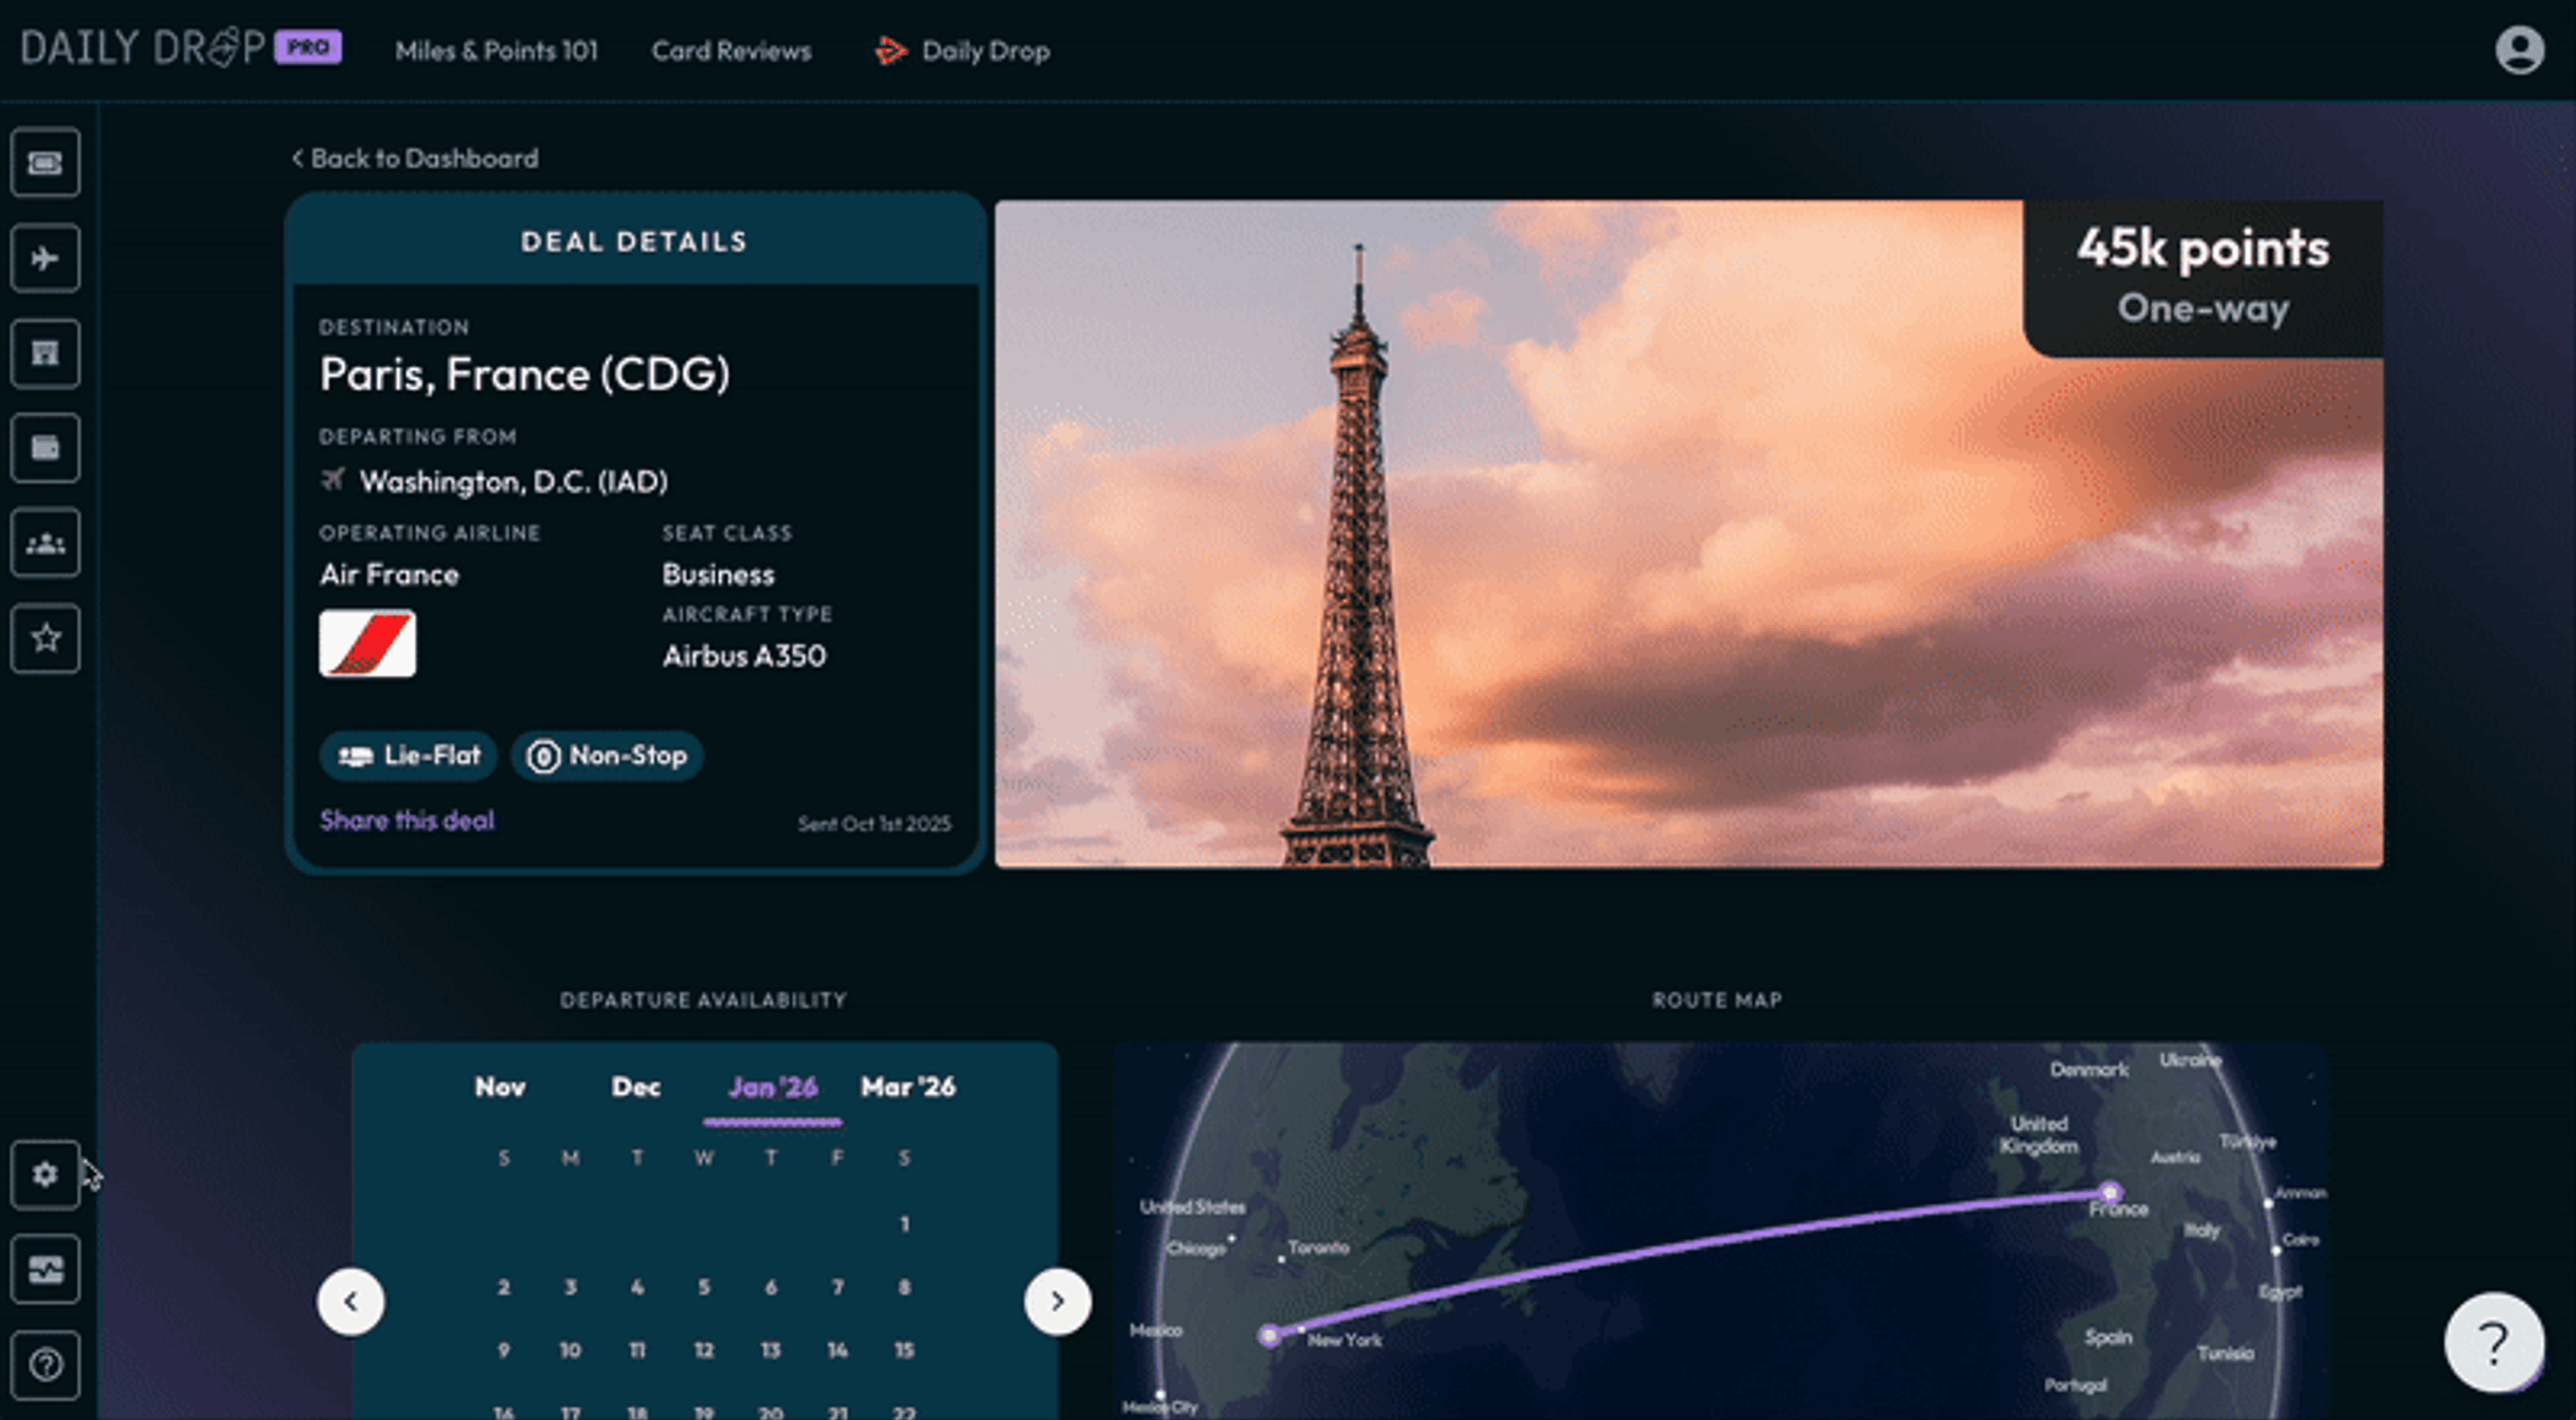Screen dimensions: 2576x1420
Task: Select date 15 in the calendar
Action: click(x=904, y=1350)
